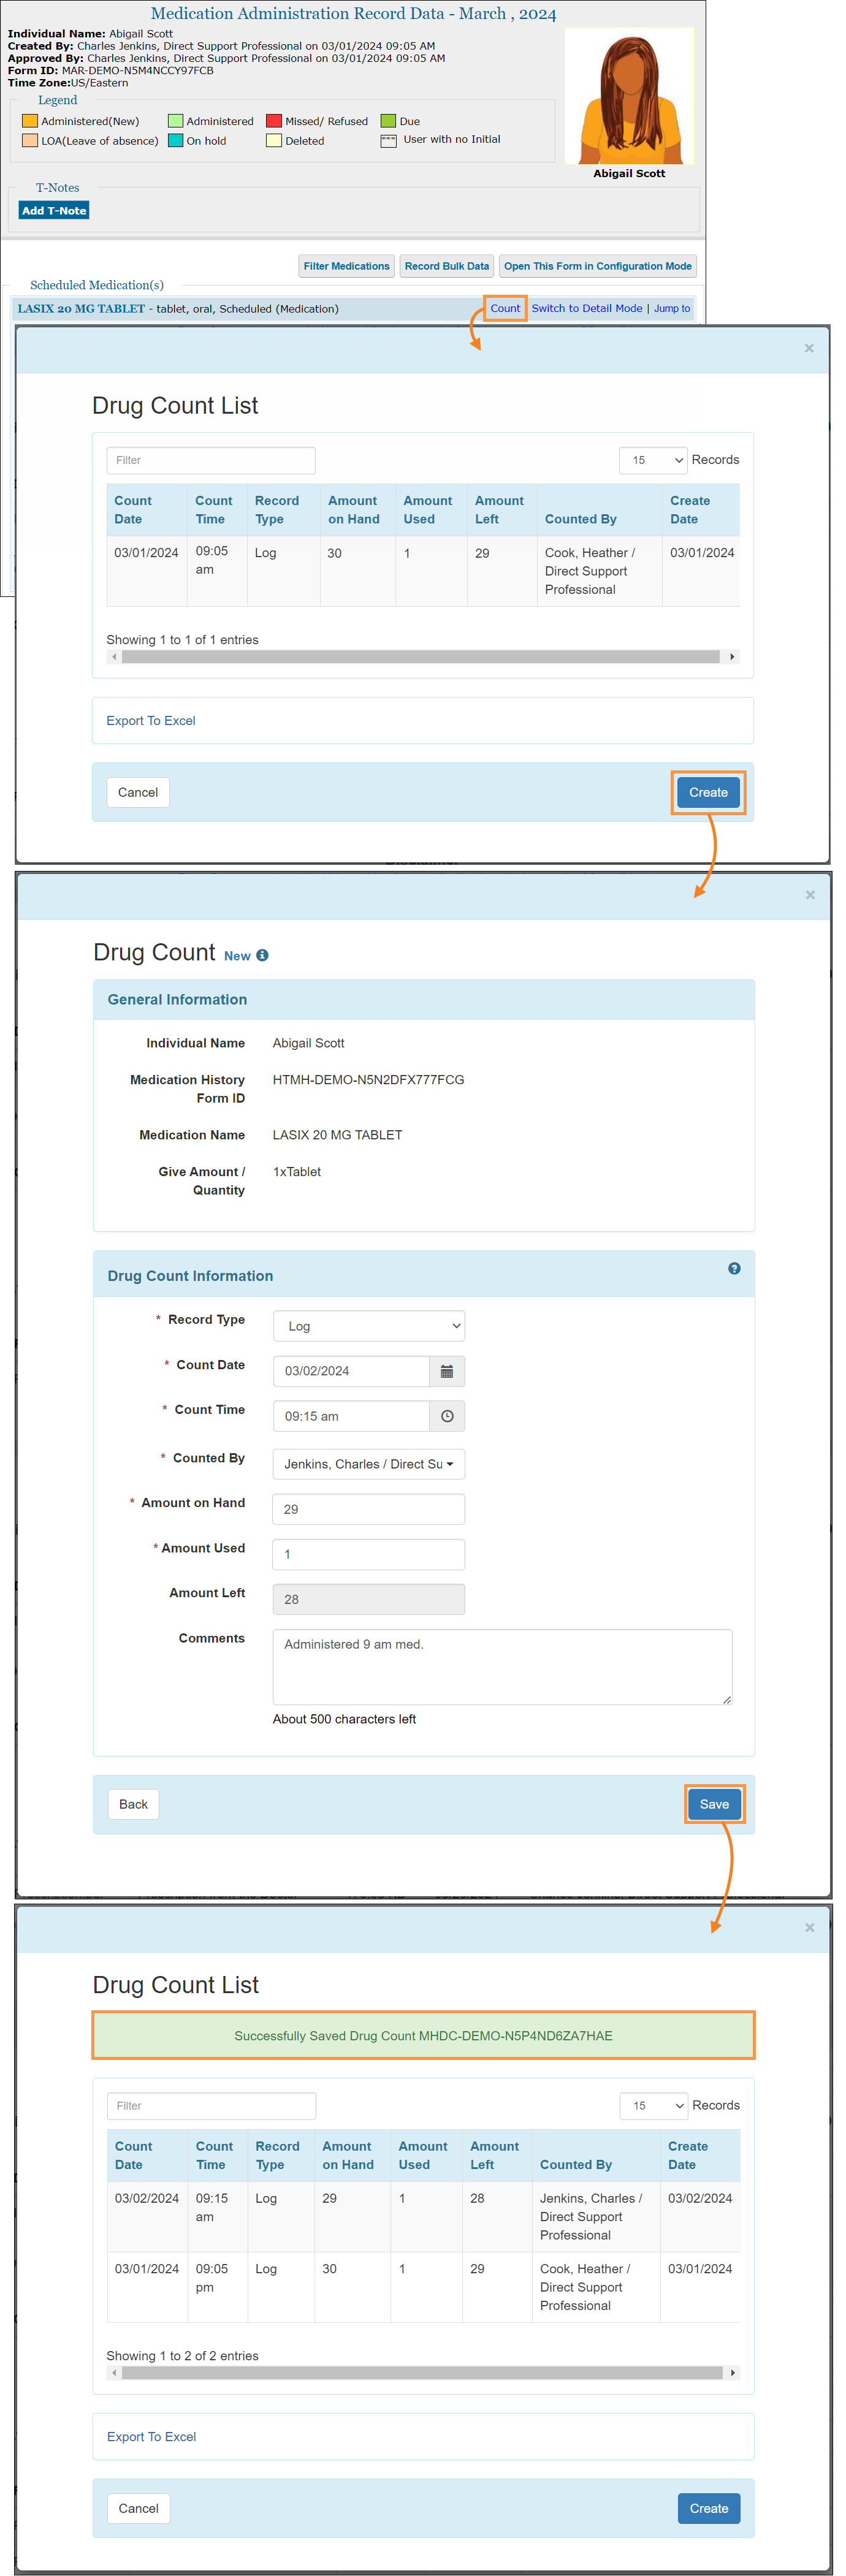
Task: Open the Record Type dropdown
Action: coord(368,1326)
